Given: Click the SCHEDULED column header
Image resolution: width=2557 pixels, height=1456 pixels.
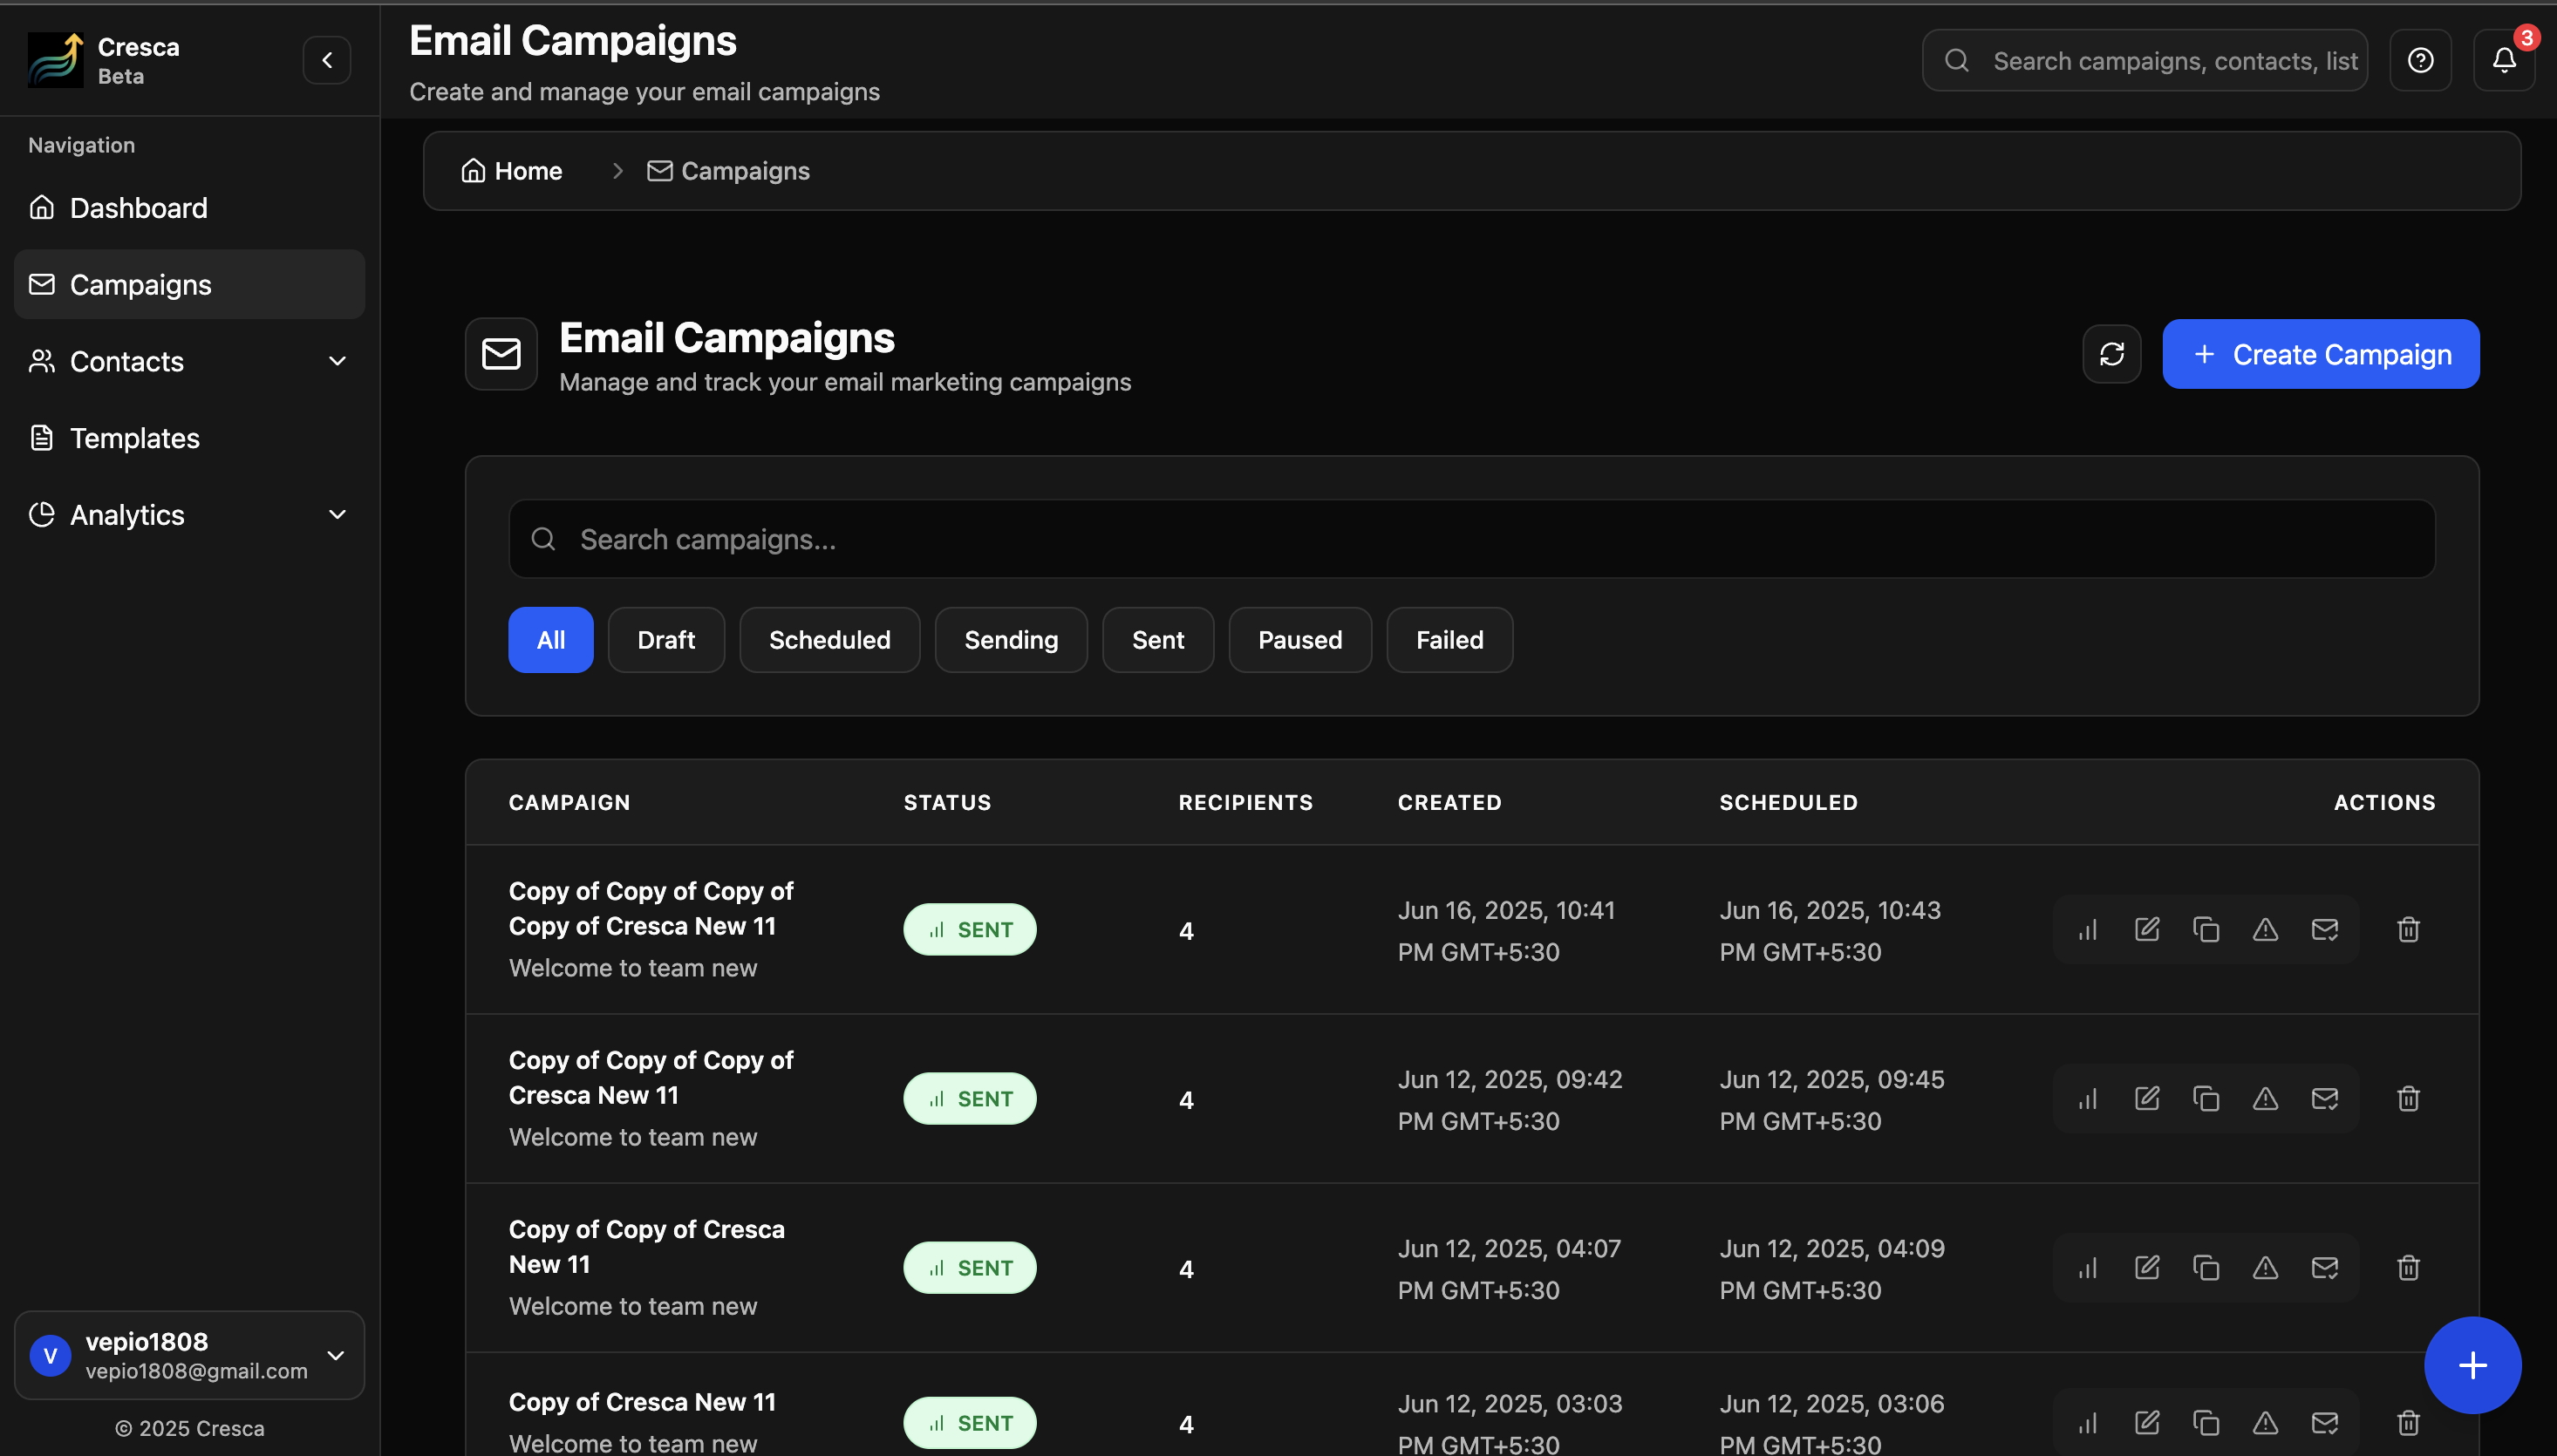Looking at the screenshot, I should [x=1788, y=802].
